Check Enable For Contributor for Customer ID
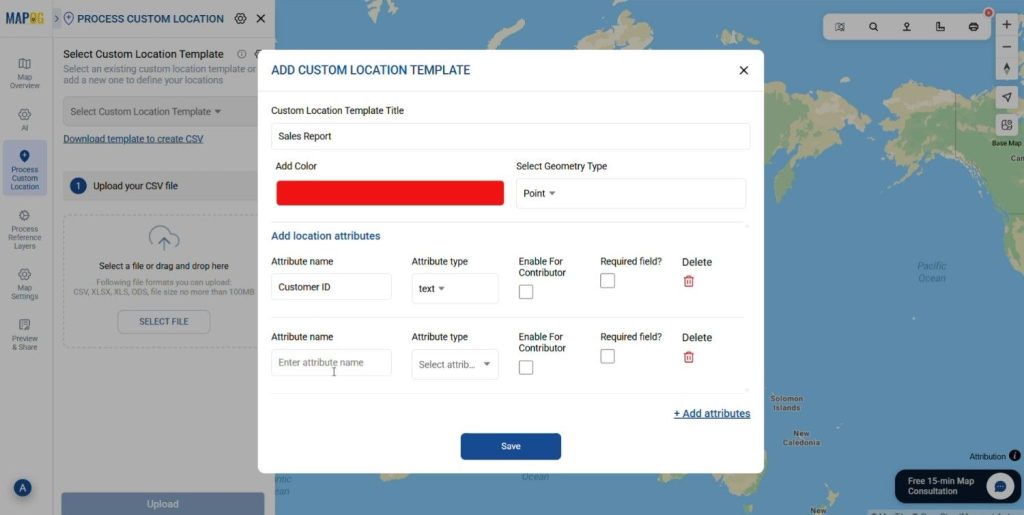1024x515 pixels. point(526,292)
